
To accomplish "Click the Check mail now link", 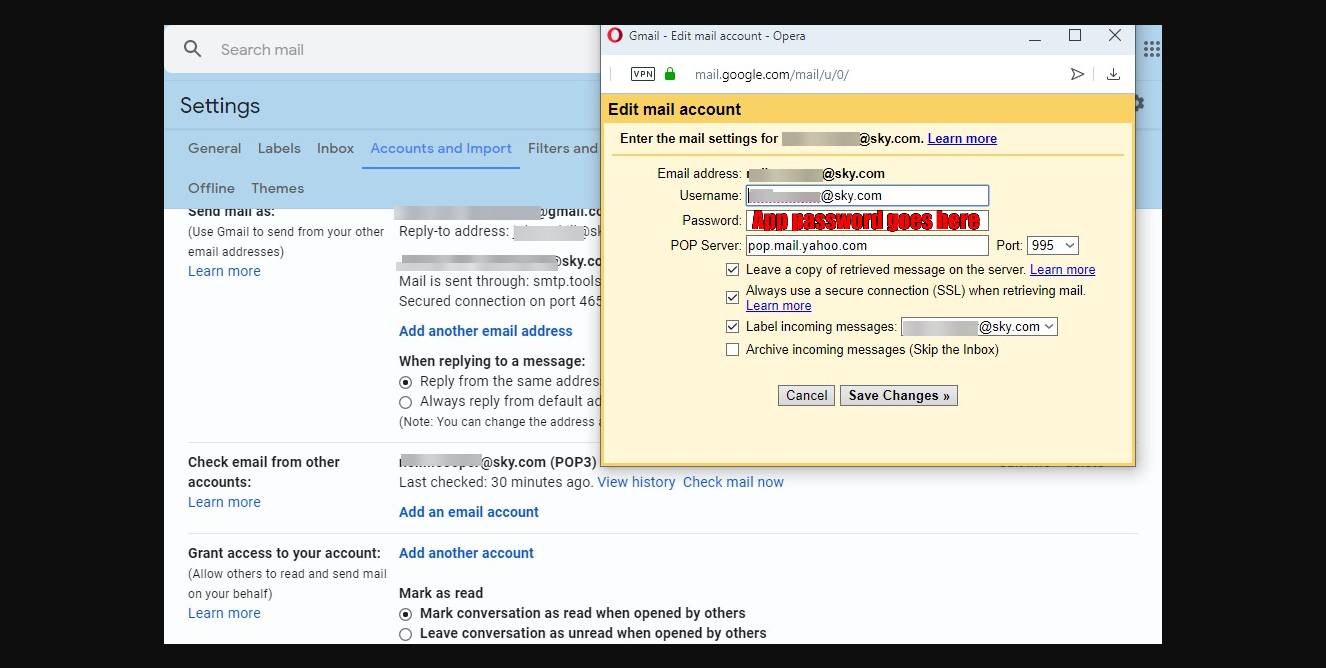I will coord(733,482).
